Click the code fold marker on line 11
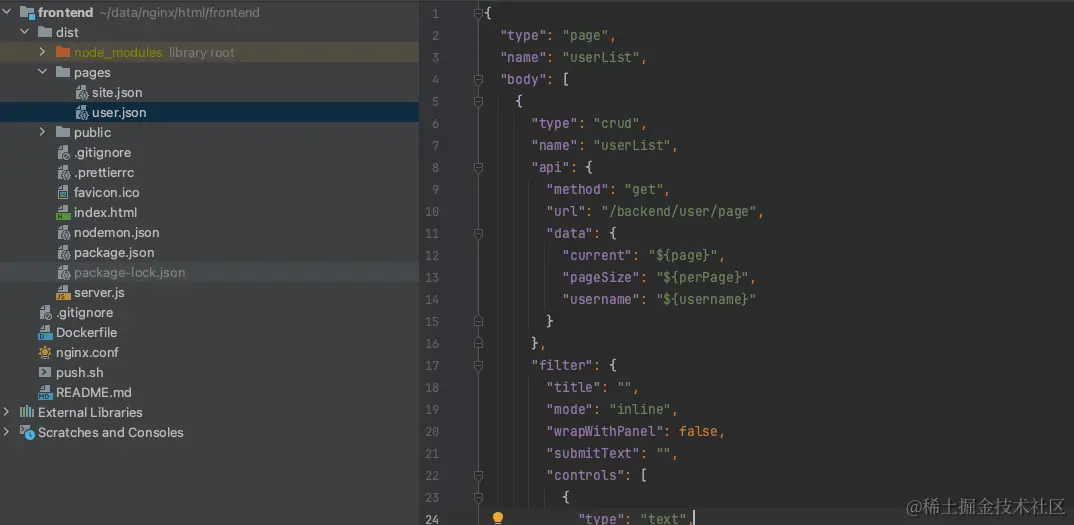1074x525 pixels. (x=479, y=233)
